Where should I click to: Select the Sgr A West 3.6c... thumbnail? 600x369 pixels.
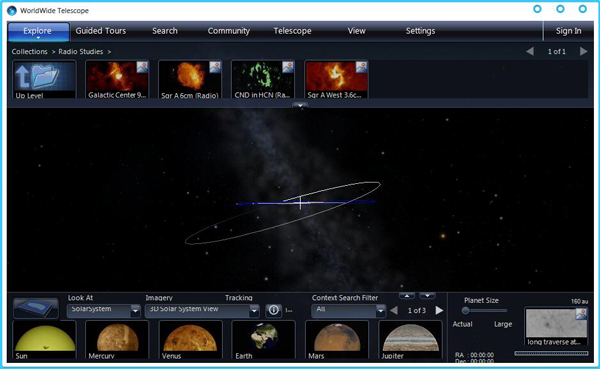(336, 80)
